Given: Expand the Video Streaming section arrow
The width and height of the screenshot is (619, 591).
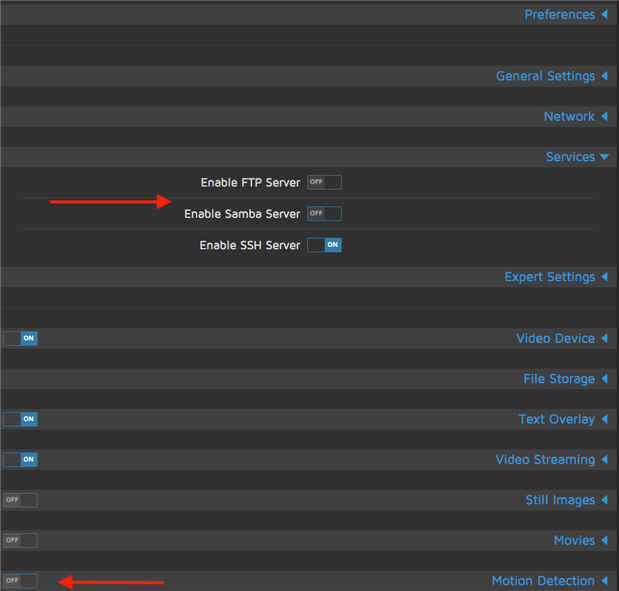Looking at the screenshot, I should (604, 460).
